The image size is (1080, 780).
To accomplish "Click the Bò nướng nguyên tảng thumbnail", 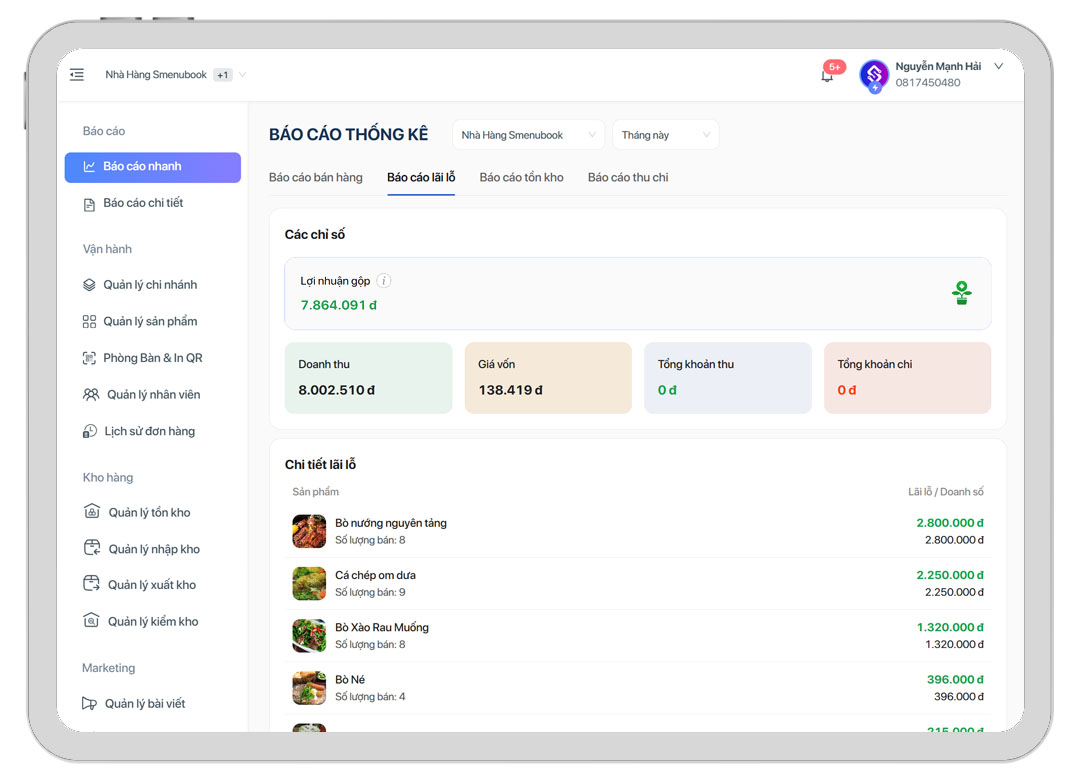I will point(309,531).
